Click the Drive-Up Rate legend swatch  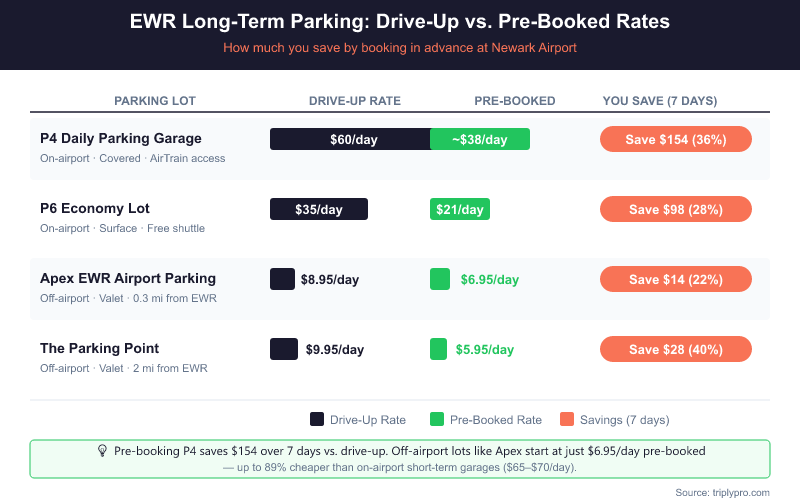[317, 420]
